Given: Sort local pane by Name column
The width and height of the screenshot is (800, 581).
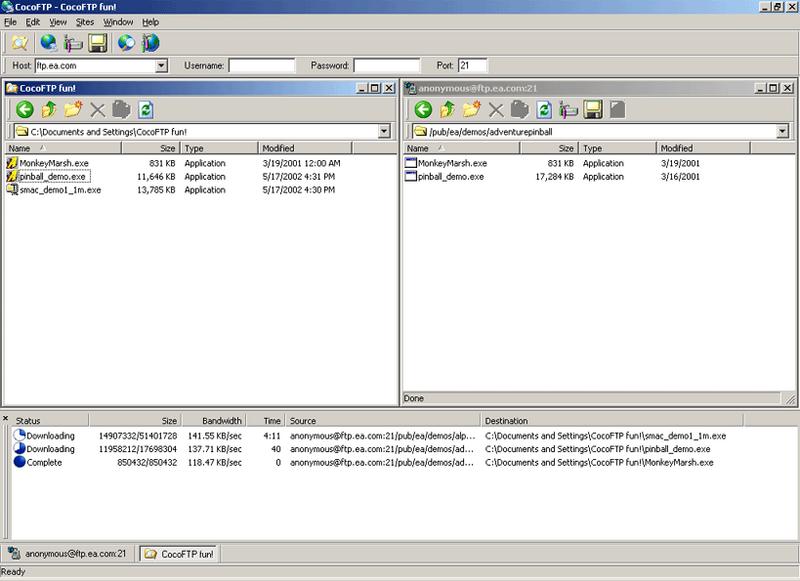Looking at the screenshot, I should pyautogui.click(x=63, y=148).
